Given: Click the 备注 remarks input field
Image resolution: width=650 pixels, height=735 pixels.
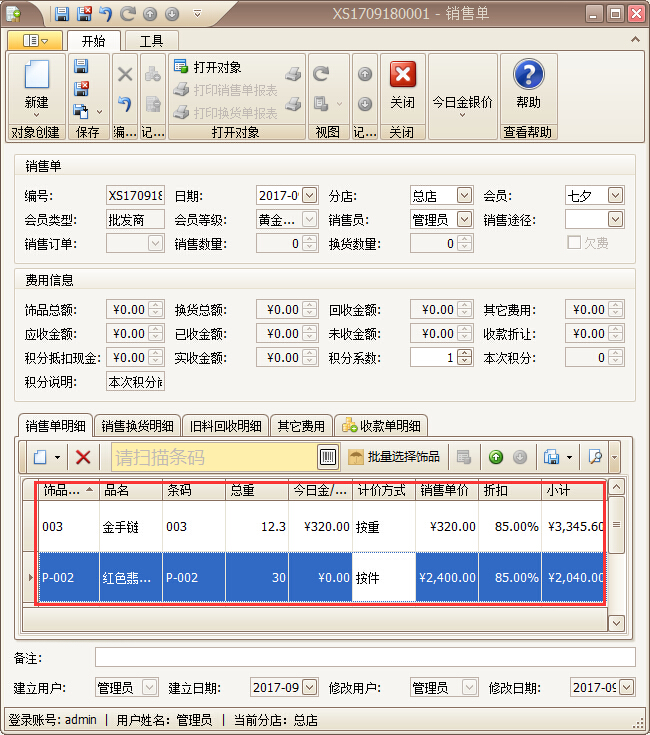Looking at the screenshot, I should 365,657.
